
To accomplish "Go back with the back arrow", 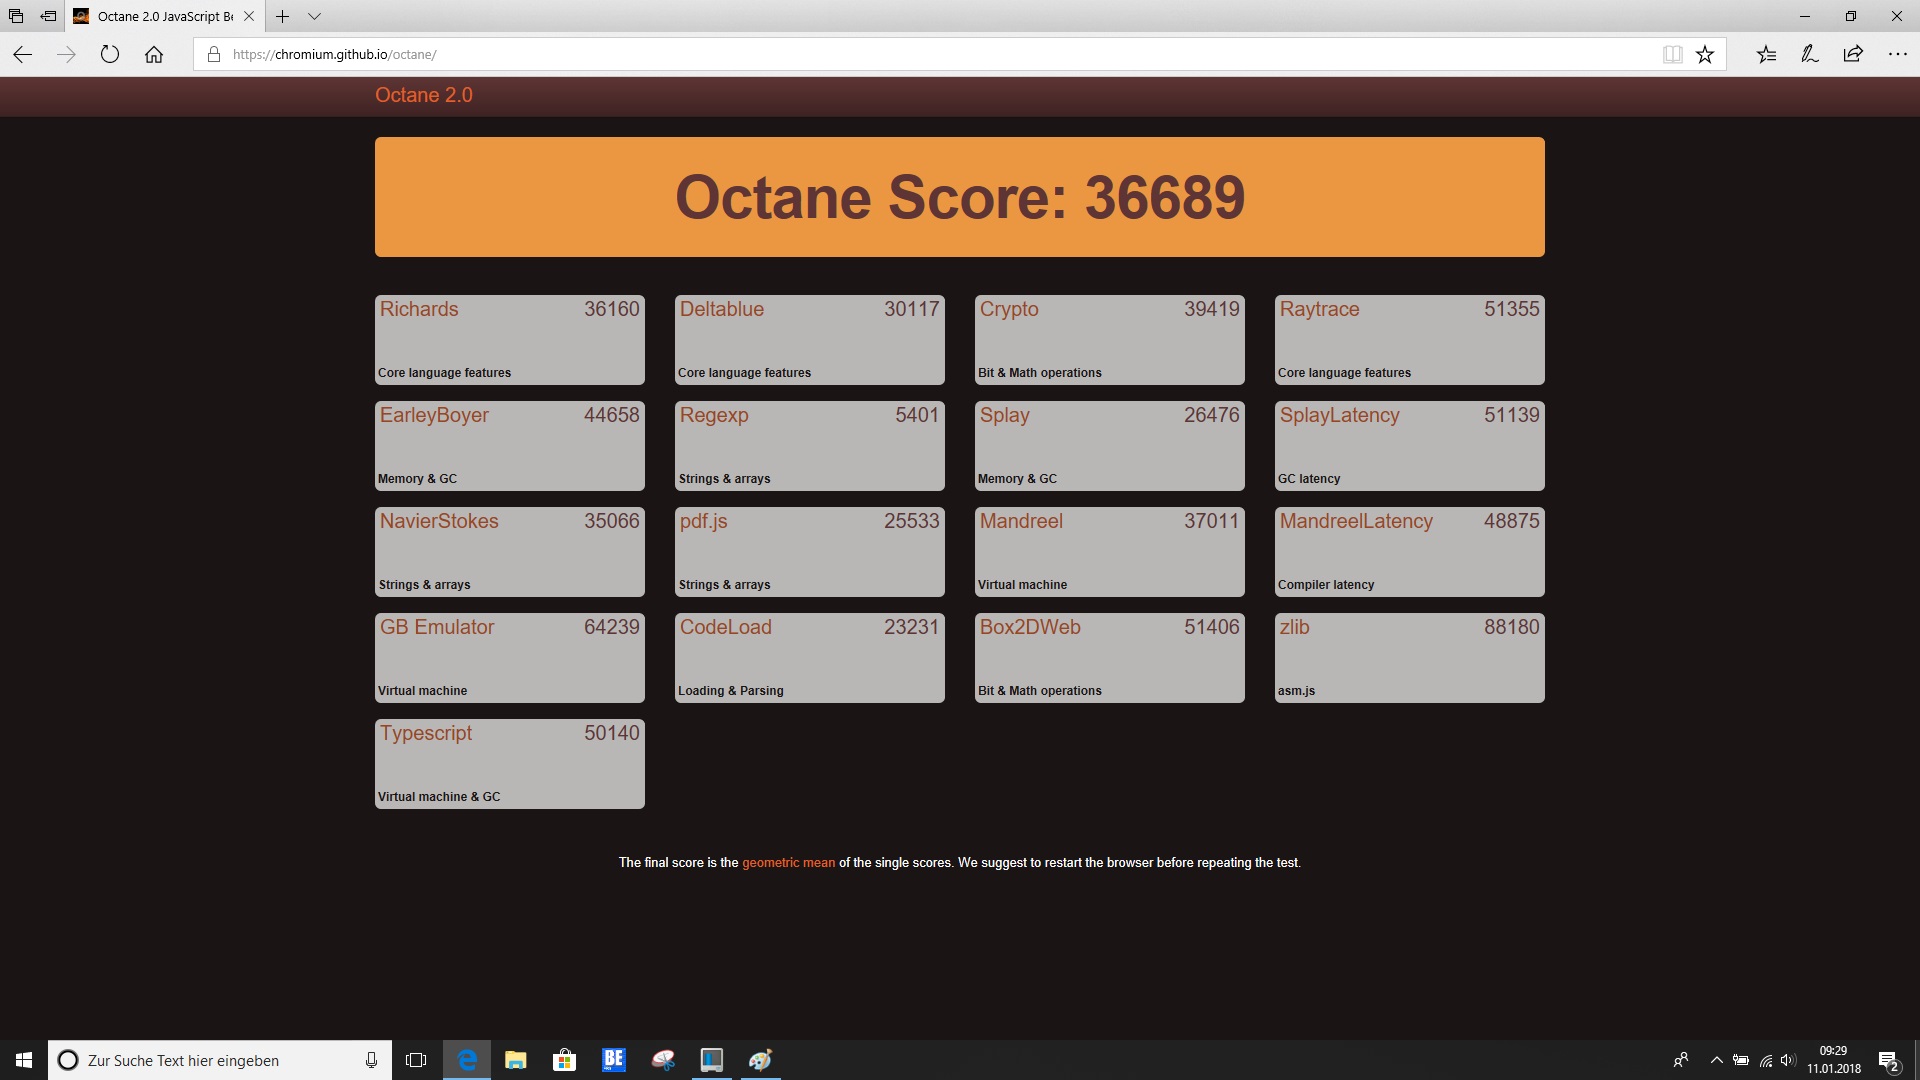I will coord(23,55).
